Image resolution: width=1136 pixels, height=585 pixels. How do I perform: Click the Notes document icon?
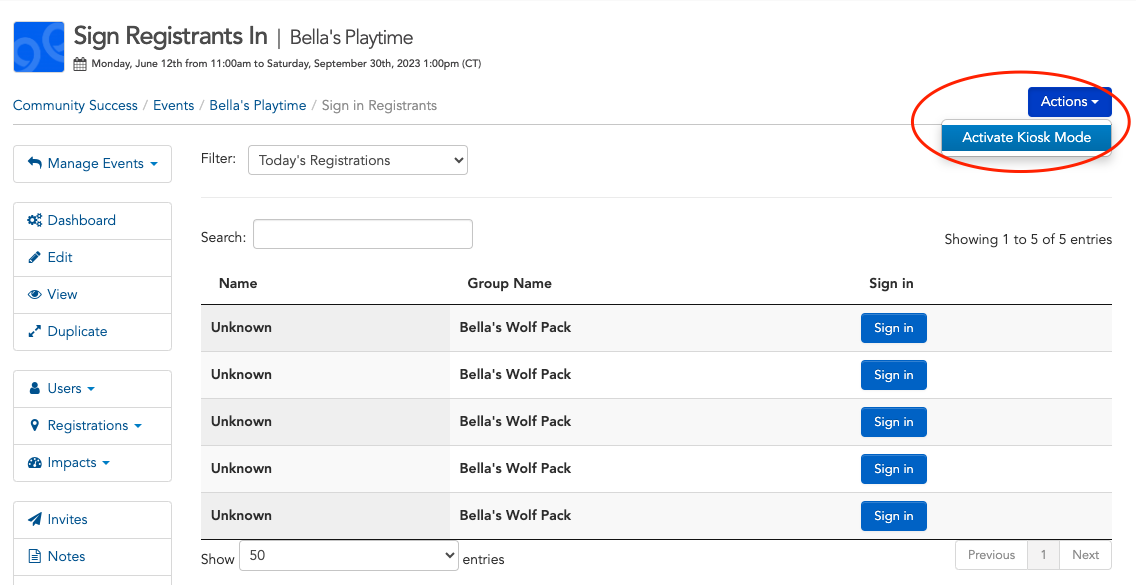tap(34, 556)
